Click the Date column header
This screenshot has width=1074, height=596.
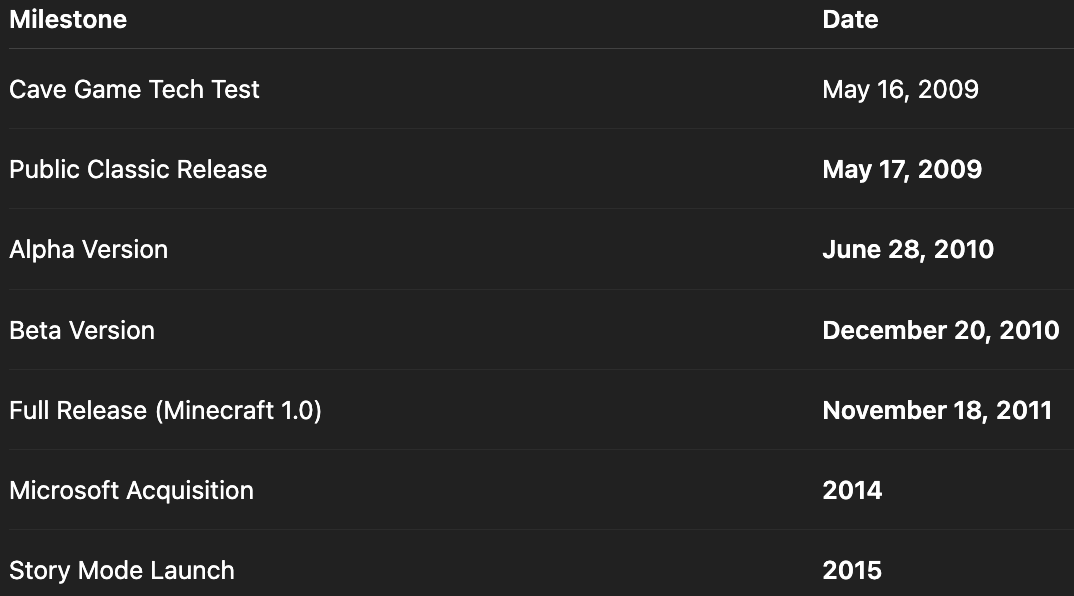[850, 19]
